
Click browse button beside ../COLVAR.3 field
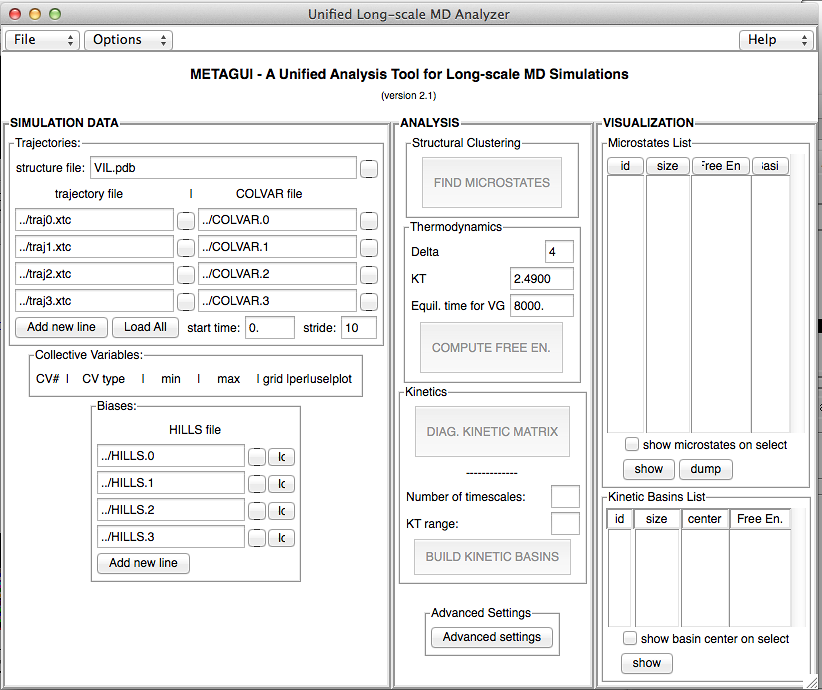(370, 300)
